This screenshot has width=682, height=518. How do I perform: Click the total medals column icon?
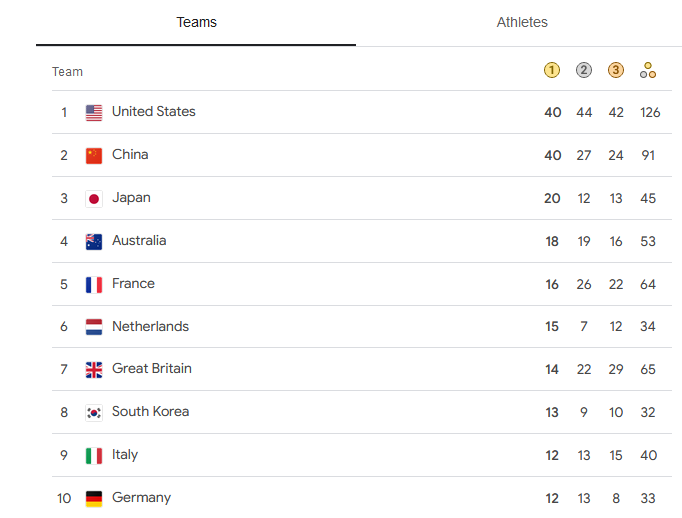648,70
